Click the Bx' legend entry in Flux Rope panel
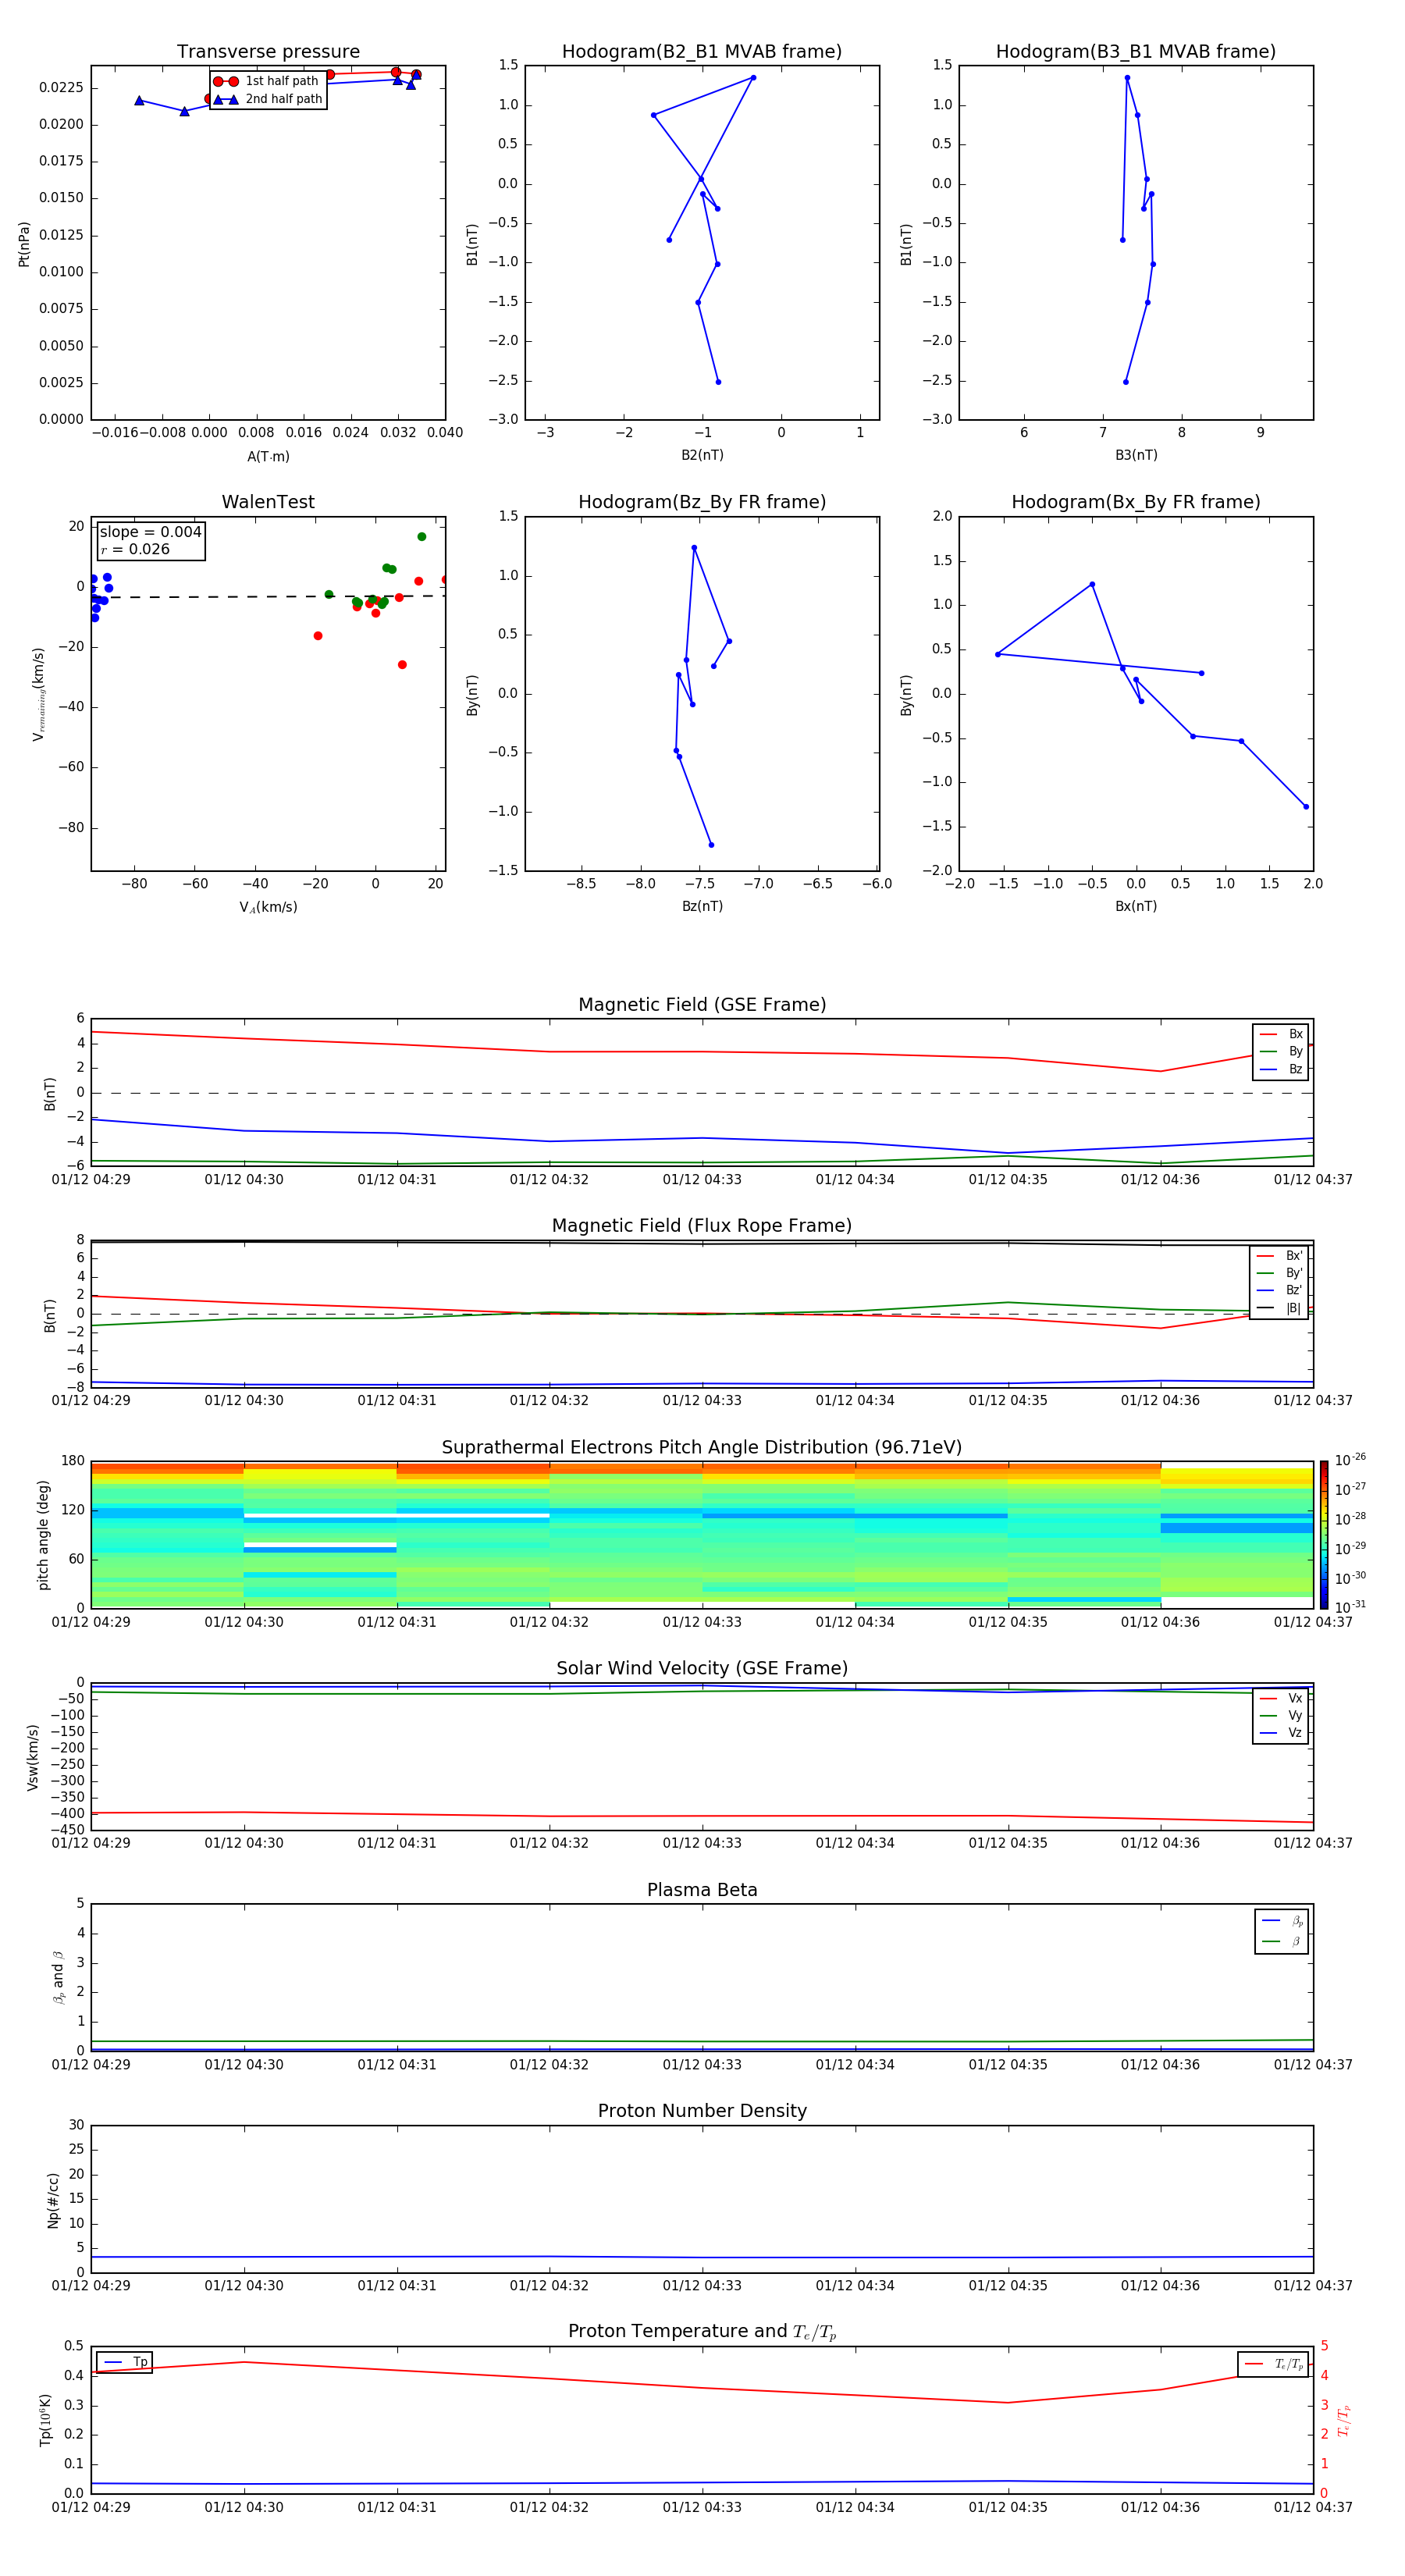Screen dimensions: 1405x2576 tap(1279, 1256)
